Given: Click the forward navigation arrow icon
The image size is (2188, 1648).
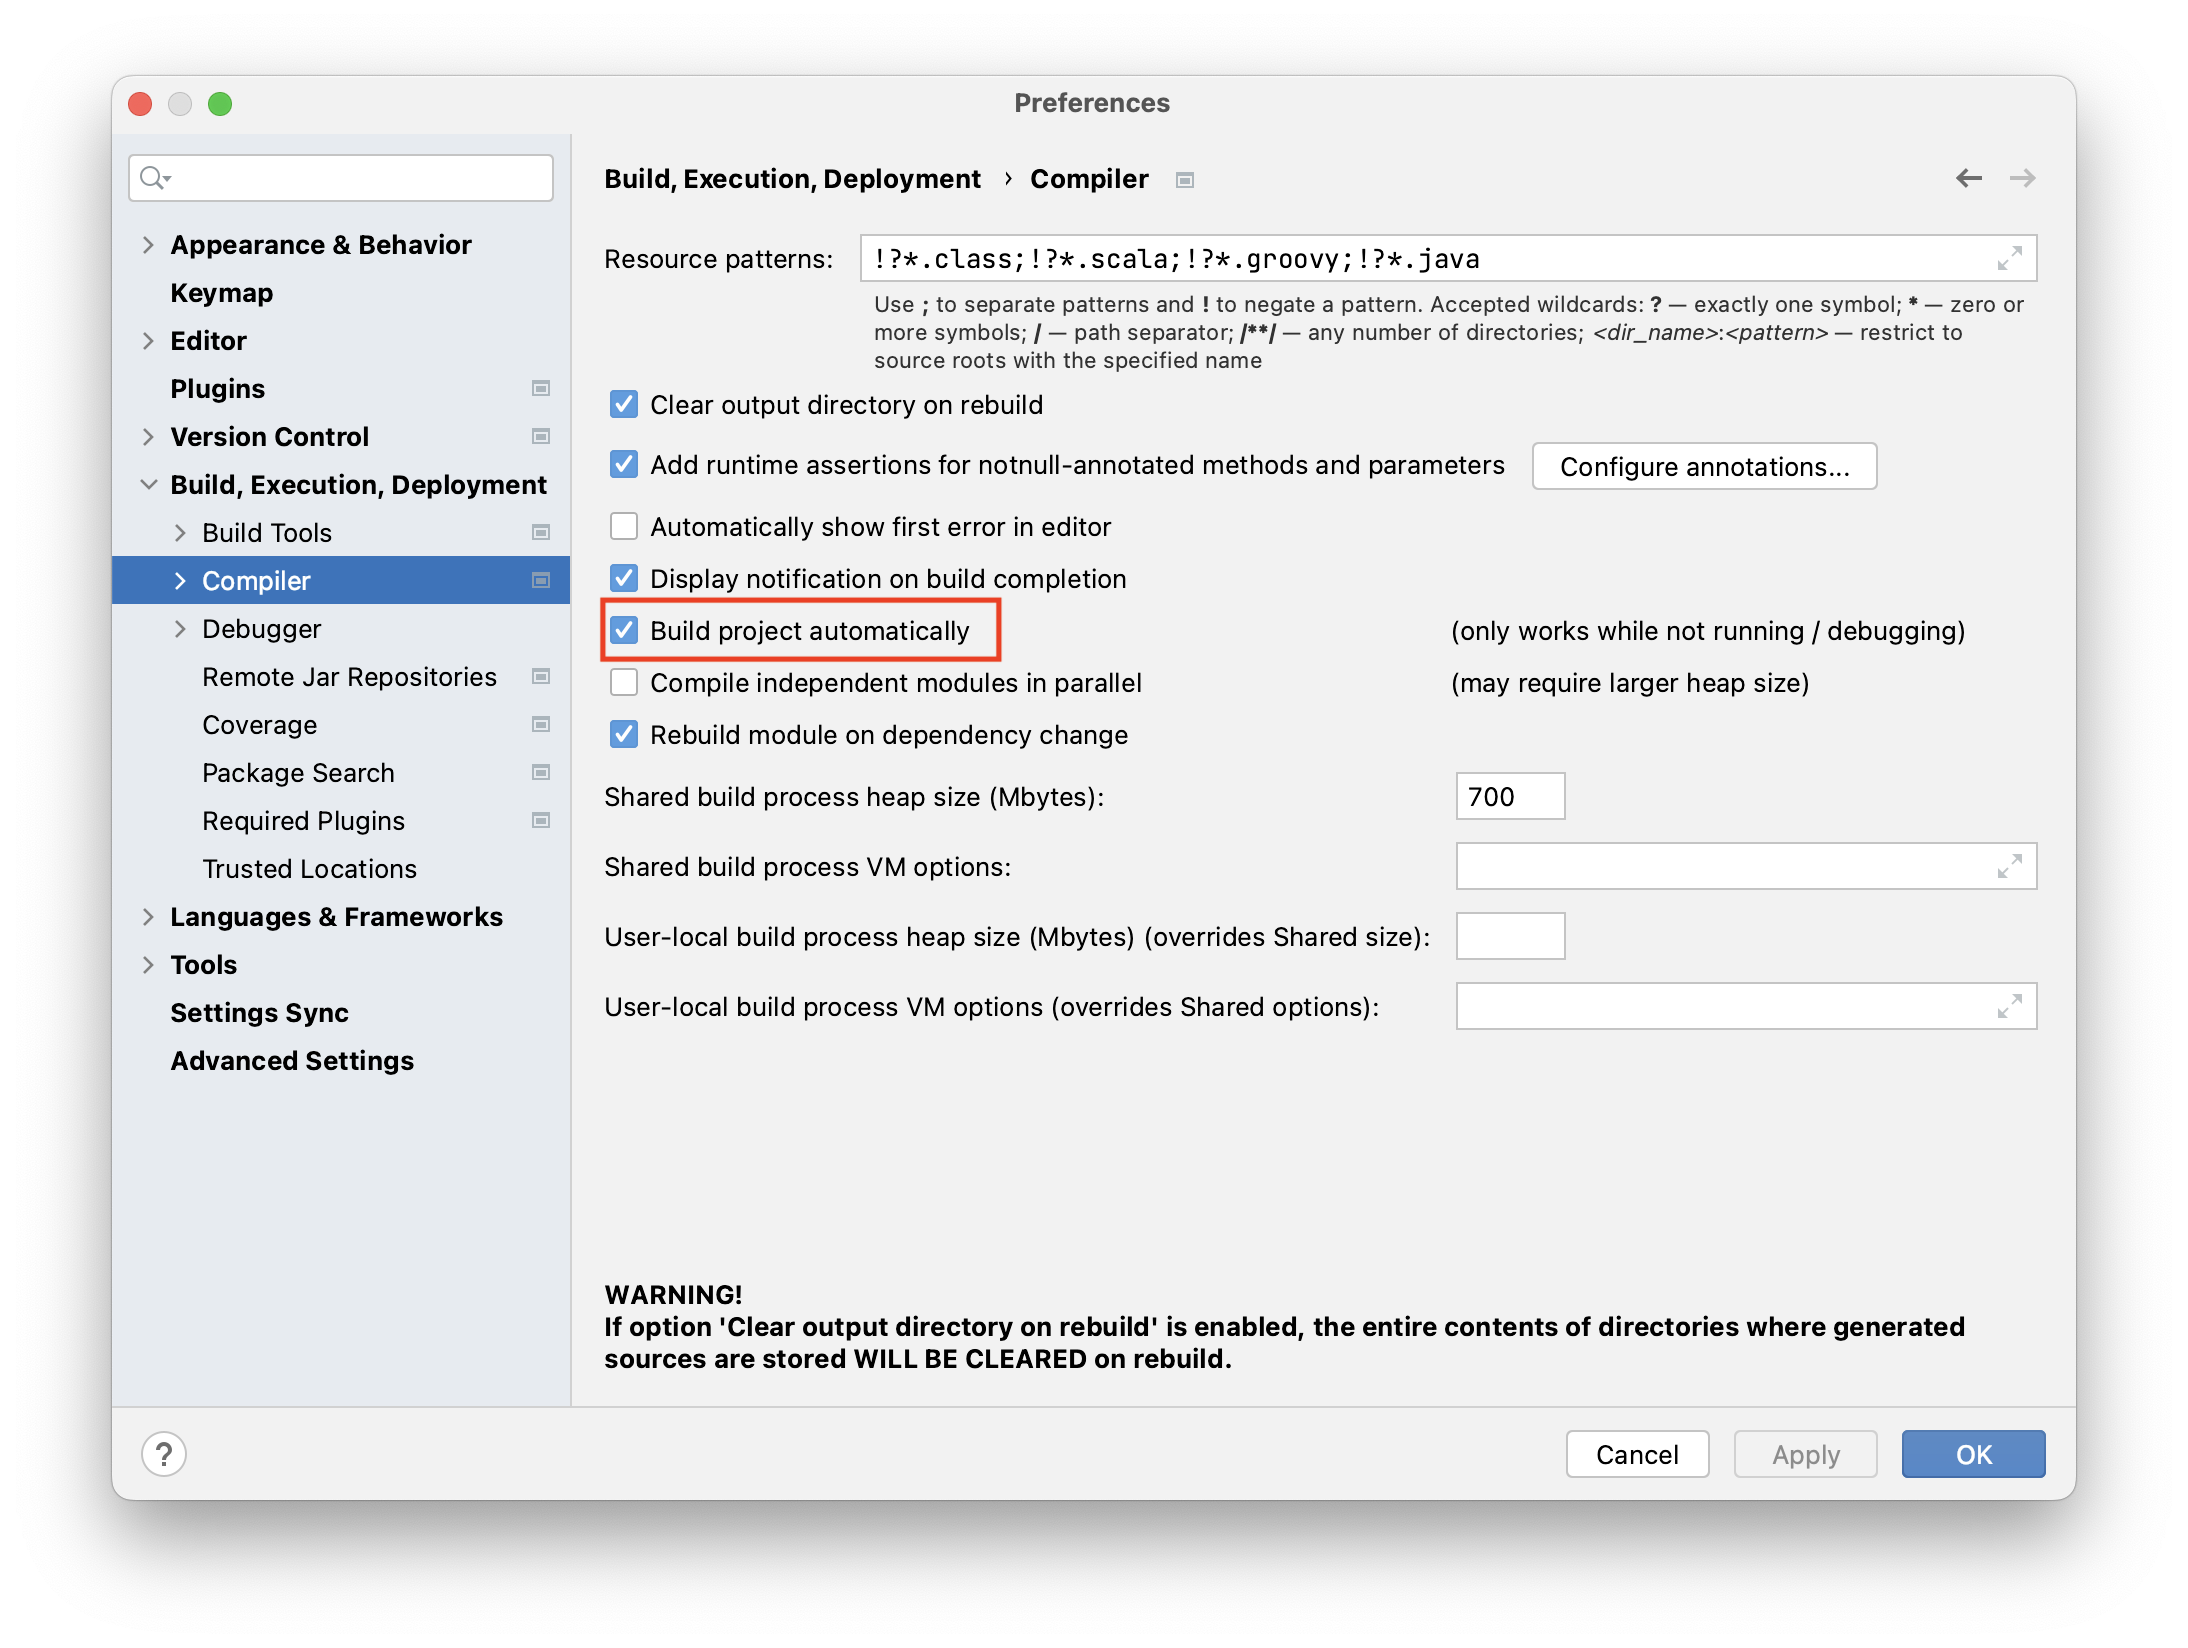Looking at the screenshot, I should click(2022, 178).
